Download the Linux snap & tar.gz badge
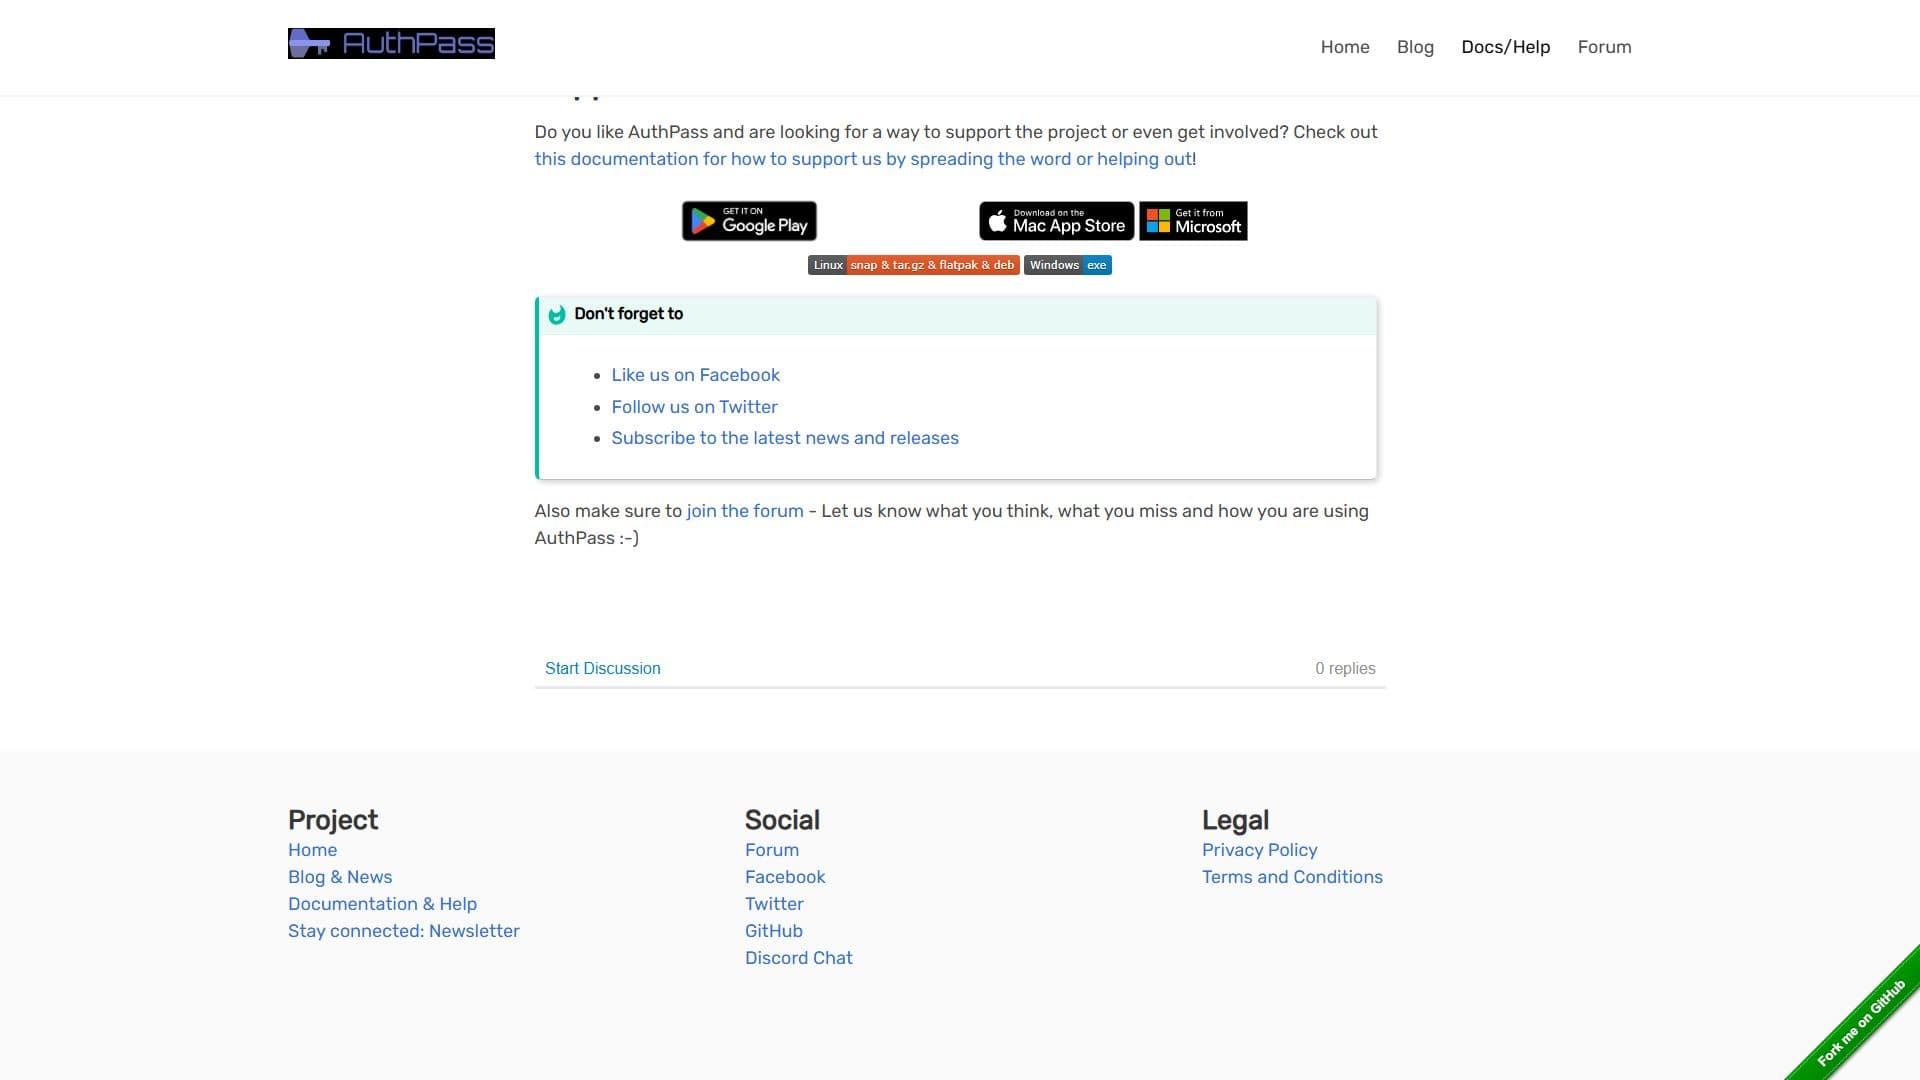This screenshot has height=1080, width=1920. (x=913, y=265)
